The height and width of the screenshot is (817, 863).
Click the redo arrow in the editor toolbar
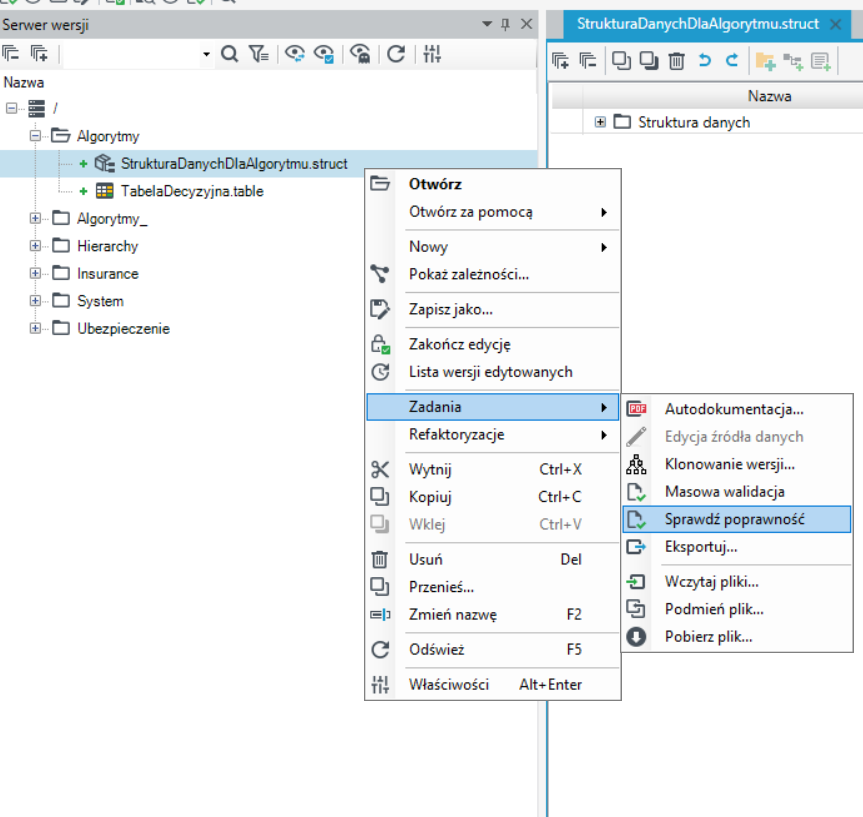732,60
